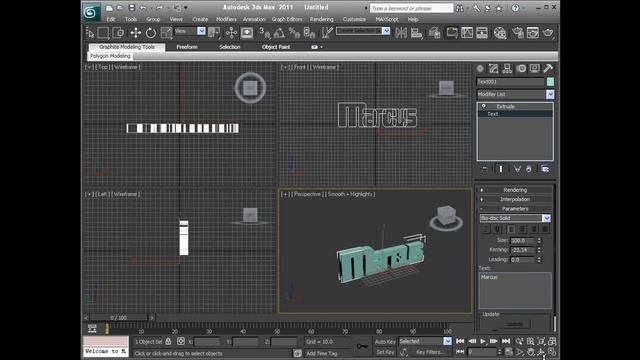Switch to the Hierarchy command panel tab

click(507, 69)
